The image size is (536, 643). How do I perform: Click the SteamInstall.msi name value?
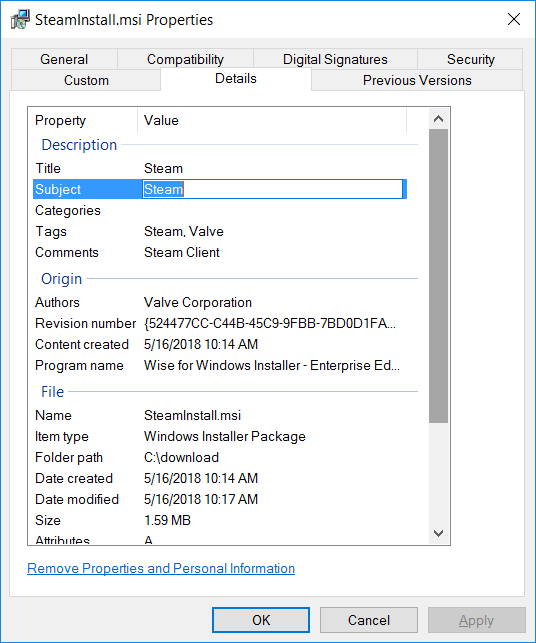[x=192, y=415]
